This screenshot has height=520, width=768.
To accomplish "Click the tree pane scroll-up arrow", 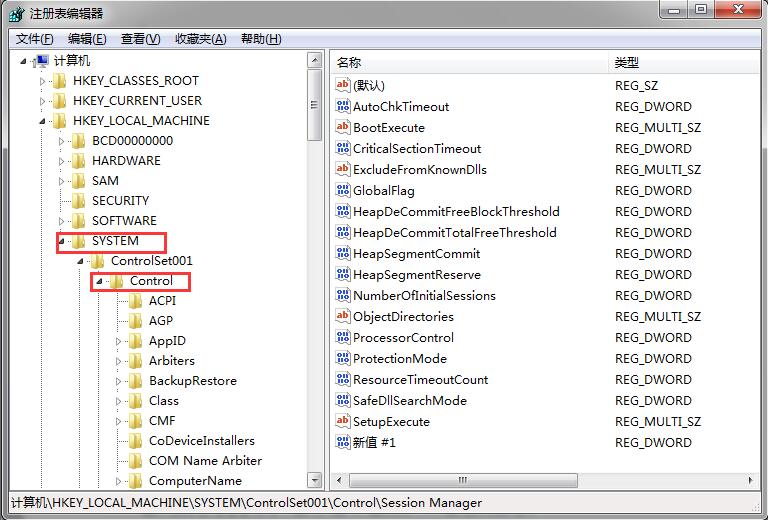I will pyautogui.click(x=314, y=60).
